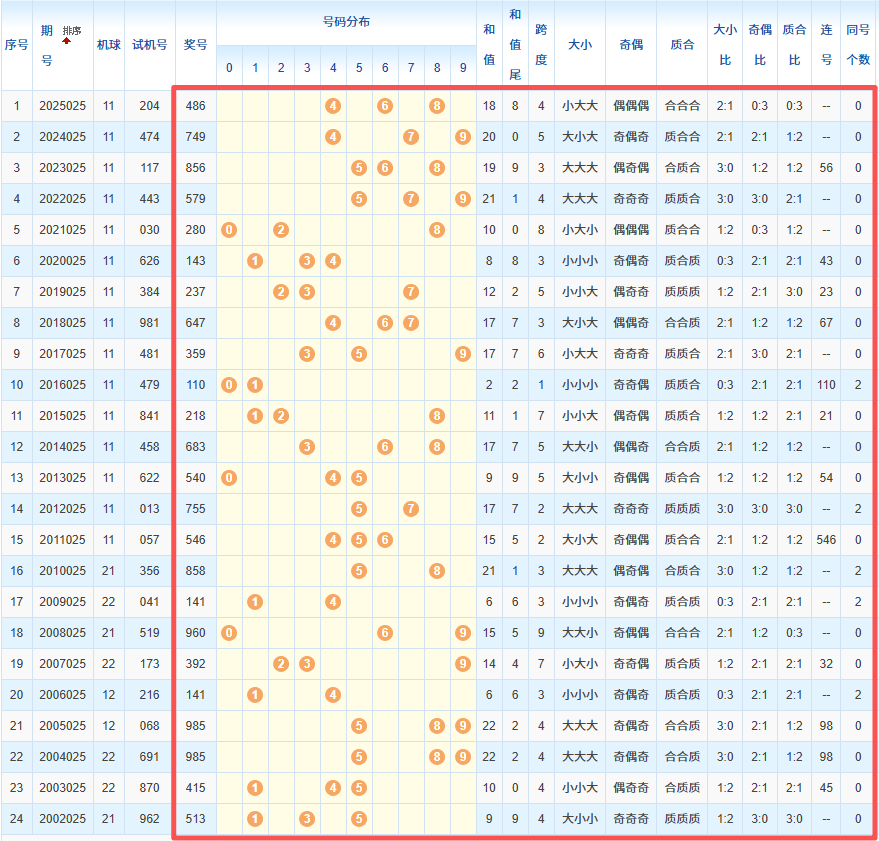Click orange ball 0 in row 2021025
The image size is (879, 841).
229,230
